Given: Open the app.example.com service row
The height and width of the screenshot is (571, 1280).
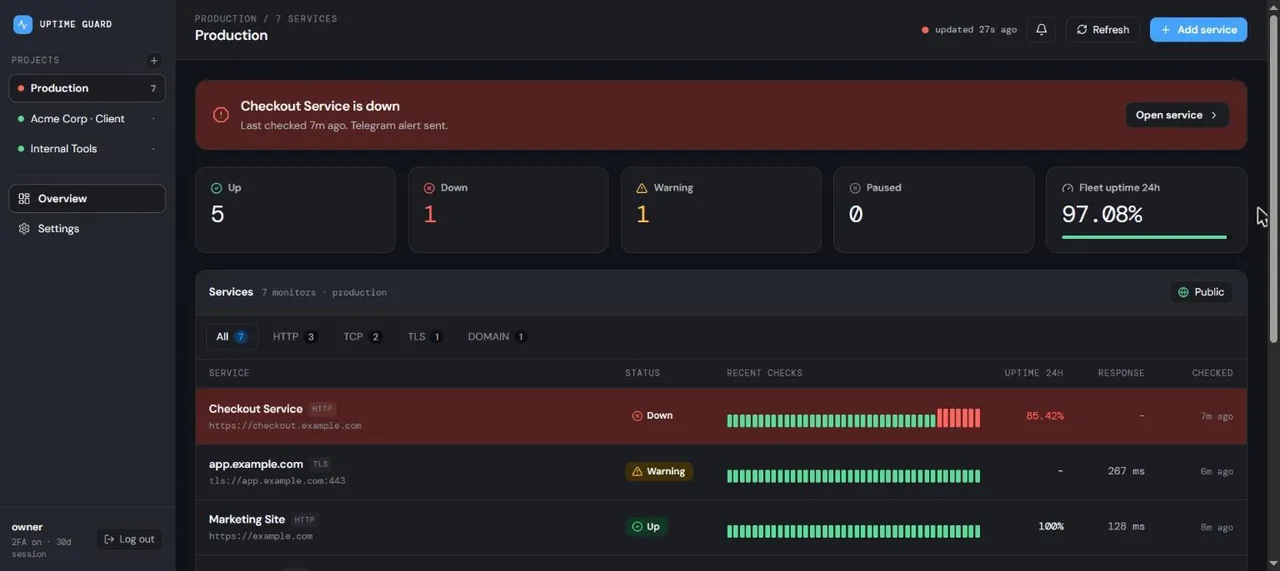Looking at the screenshot, I should [x=721, y=472].
